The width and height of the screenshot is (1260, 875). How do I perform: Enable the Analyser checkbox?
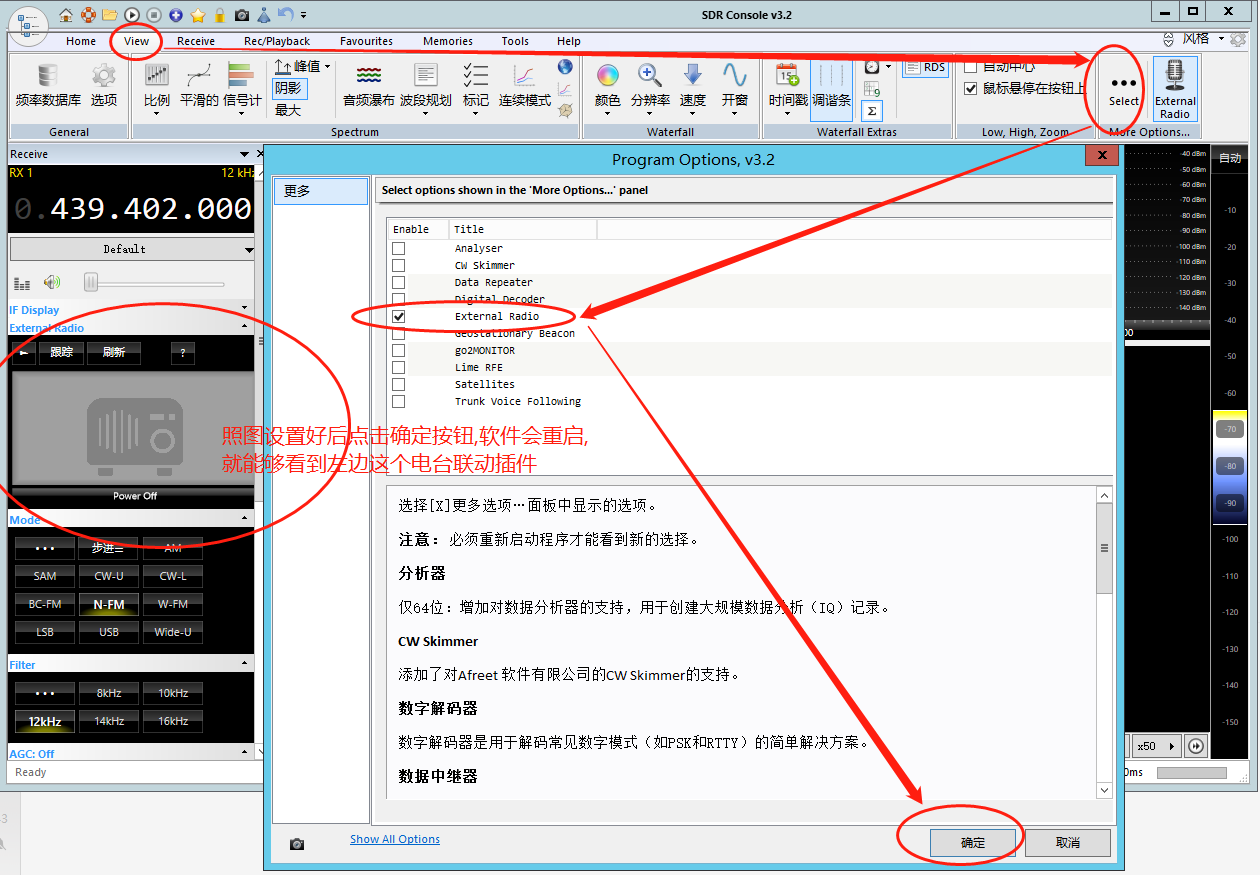[x=399, y=248]
